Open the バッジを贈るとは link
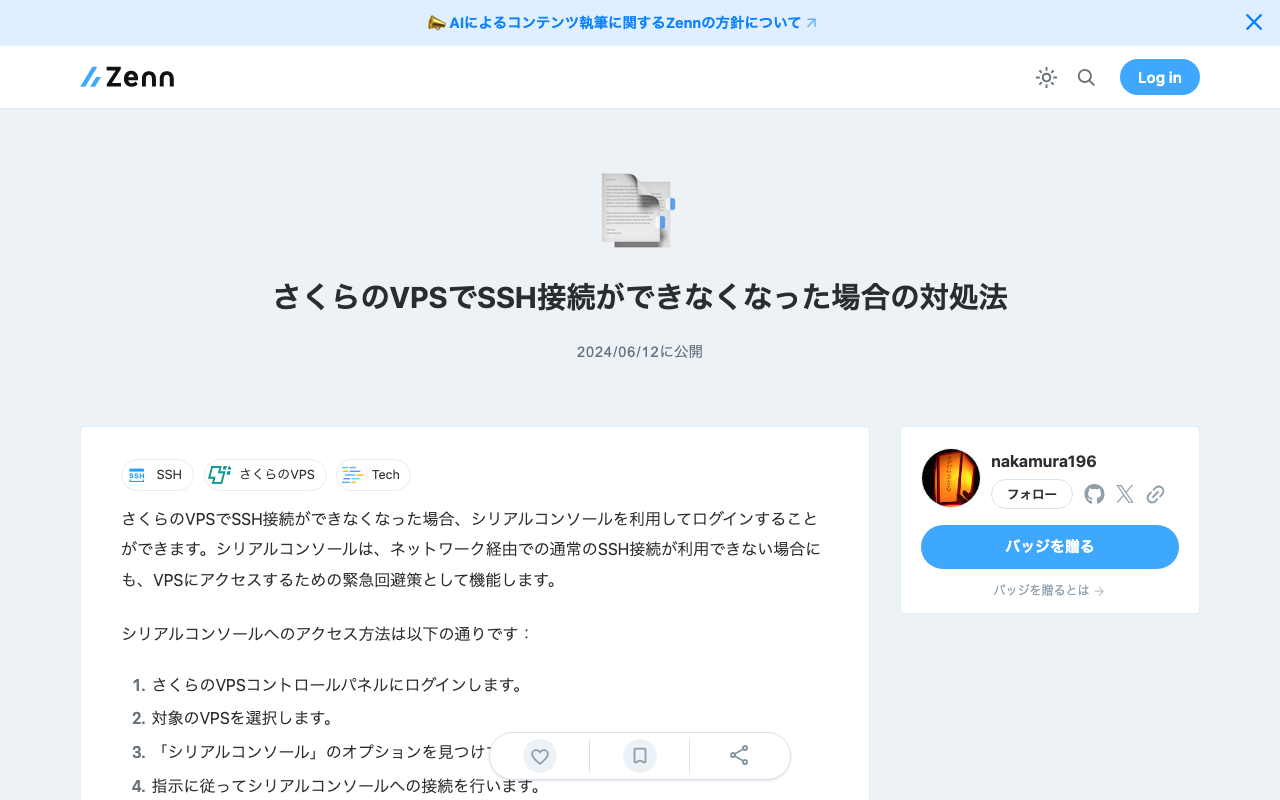1280x800 pixels. click(1049, 590)
